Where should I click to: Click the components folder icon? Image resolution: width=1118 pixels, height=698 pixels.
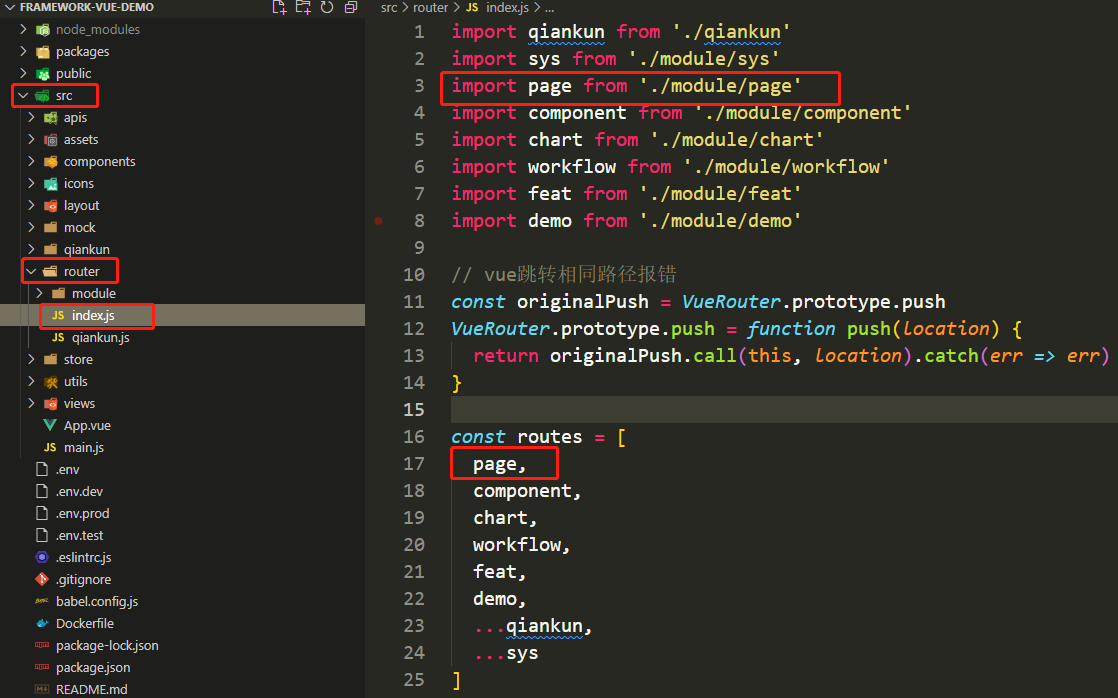[51, 162]
